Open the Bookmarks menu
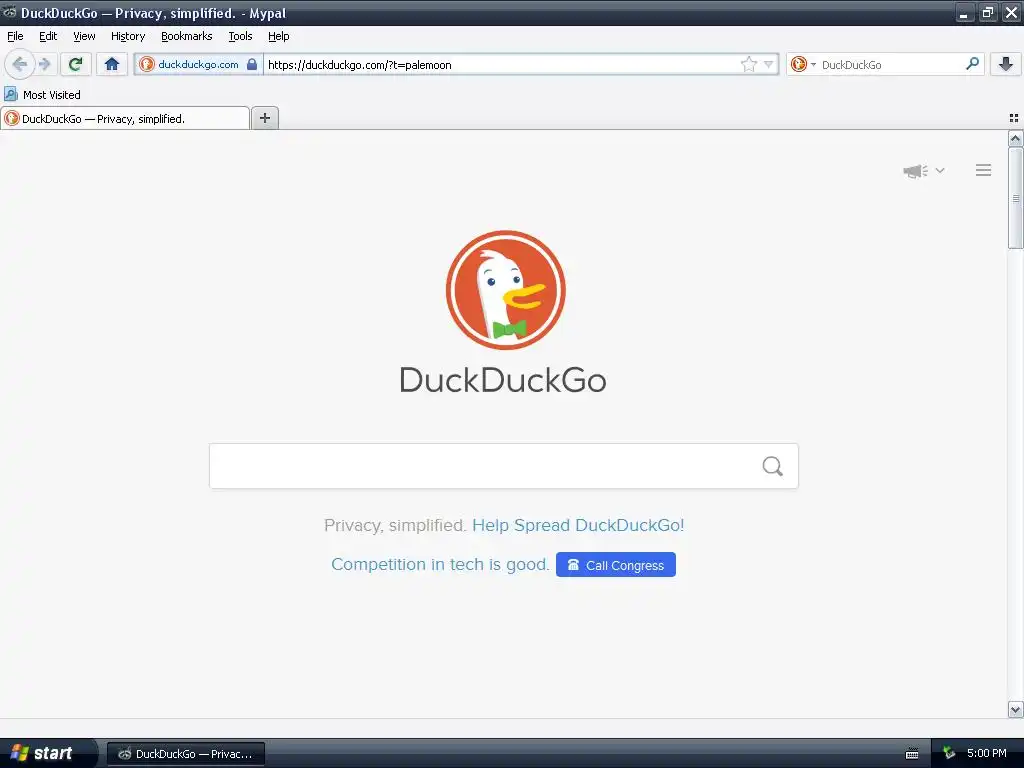The height and width of the screenshot is (768, 1024). tap(186, 36)
